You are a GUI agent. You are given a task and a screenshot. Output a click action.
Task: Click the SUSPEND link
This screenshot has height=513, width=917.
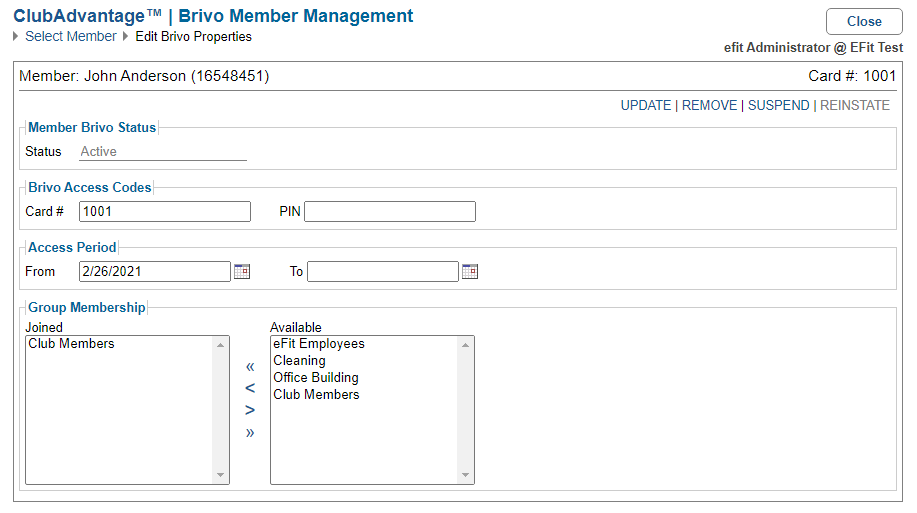pyautogui.click(x=778, y=105)
